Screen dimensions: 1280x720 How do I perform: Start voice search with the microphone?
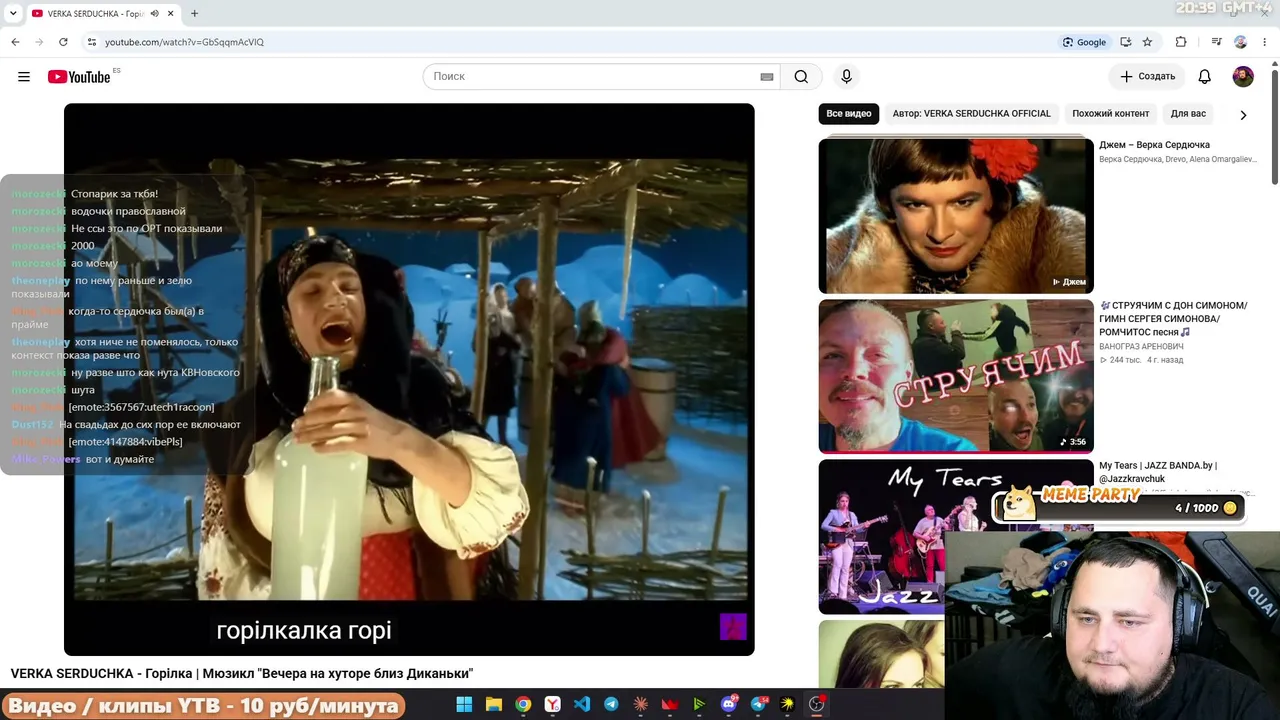(846, 77)
